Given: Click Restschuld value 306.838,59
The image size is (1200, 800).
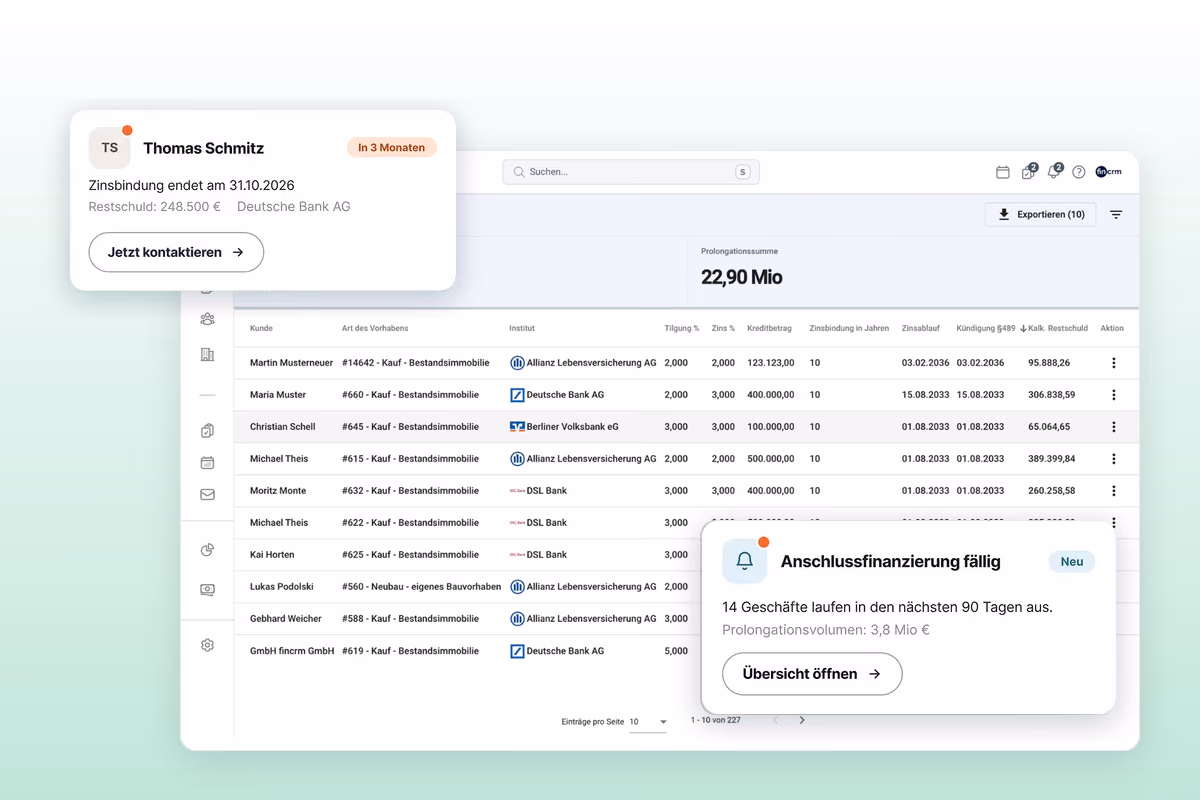Looking at the screenshot, I should pyautogui.click(x=1051, y=395).
